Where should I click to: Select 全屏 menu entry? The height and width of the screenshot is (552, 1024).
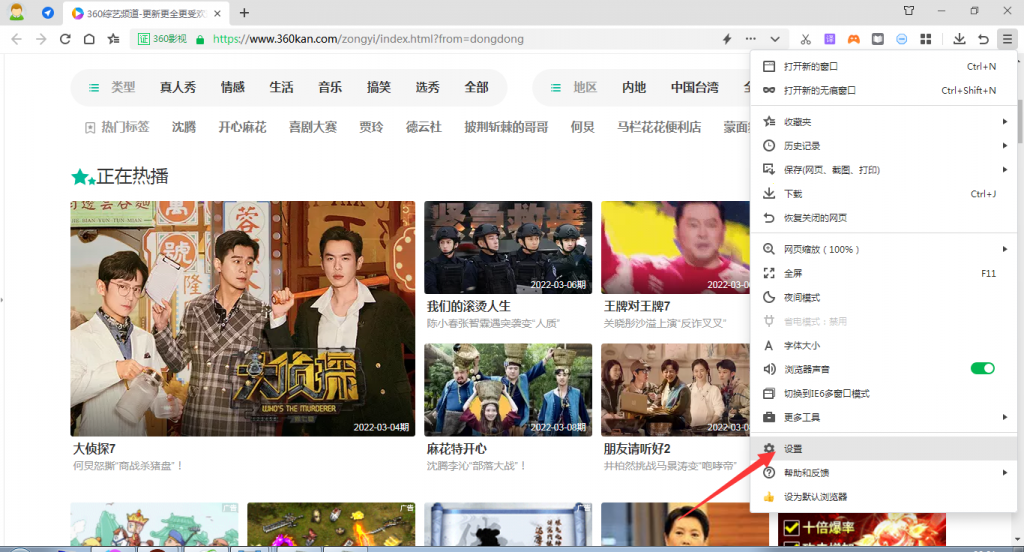pyautogui.click(x=884, y=274)
